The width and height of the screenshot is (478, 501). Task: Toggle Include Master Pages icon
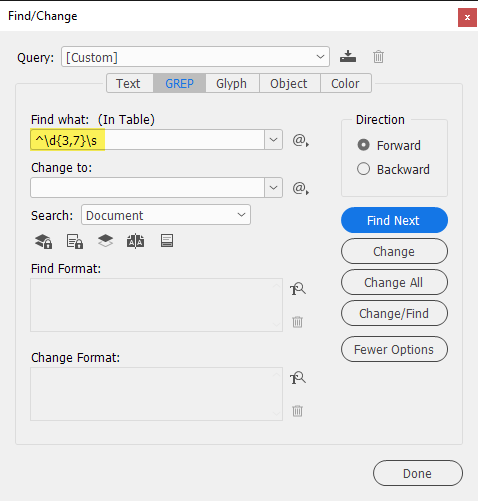(135, 241)
